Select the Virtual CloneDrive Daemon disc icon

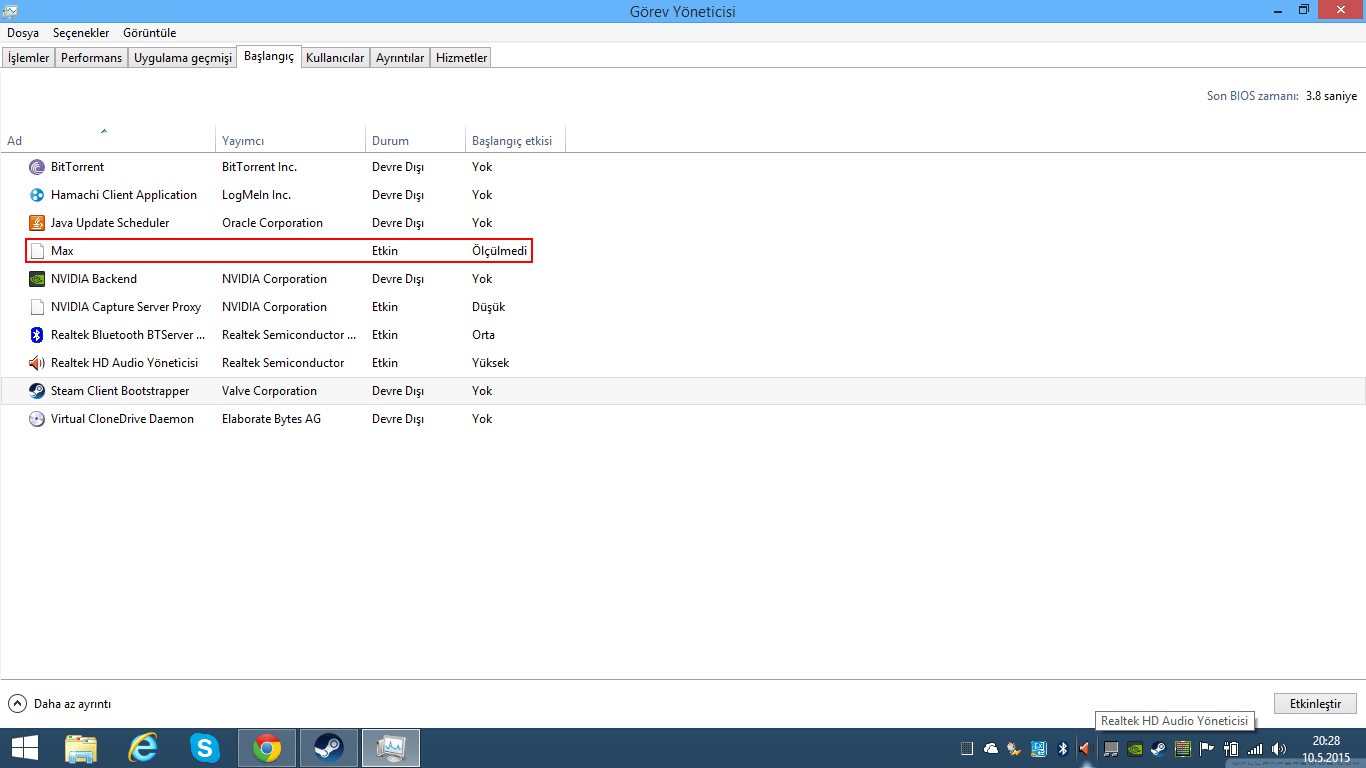pos(37,419)
